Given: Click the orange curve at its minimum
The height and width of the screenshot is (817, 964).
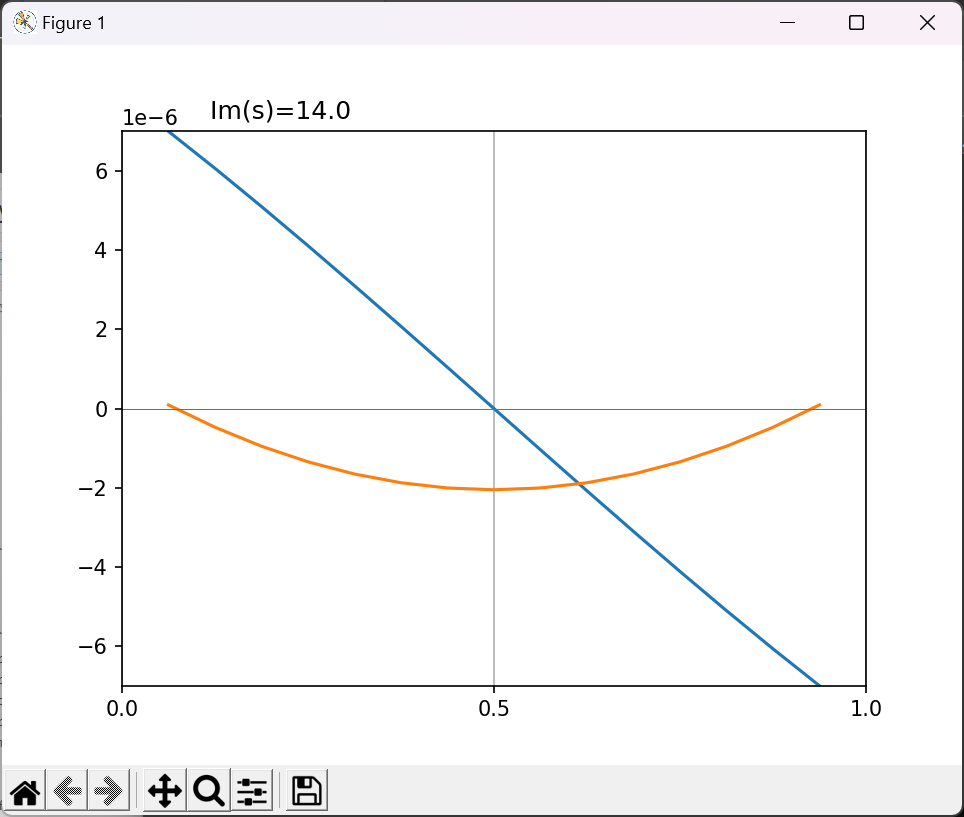Looking at the screenshot, I should tap(494, 489).
